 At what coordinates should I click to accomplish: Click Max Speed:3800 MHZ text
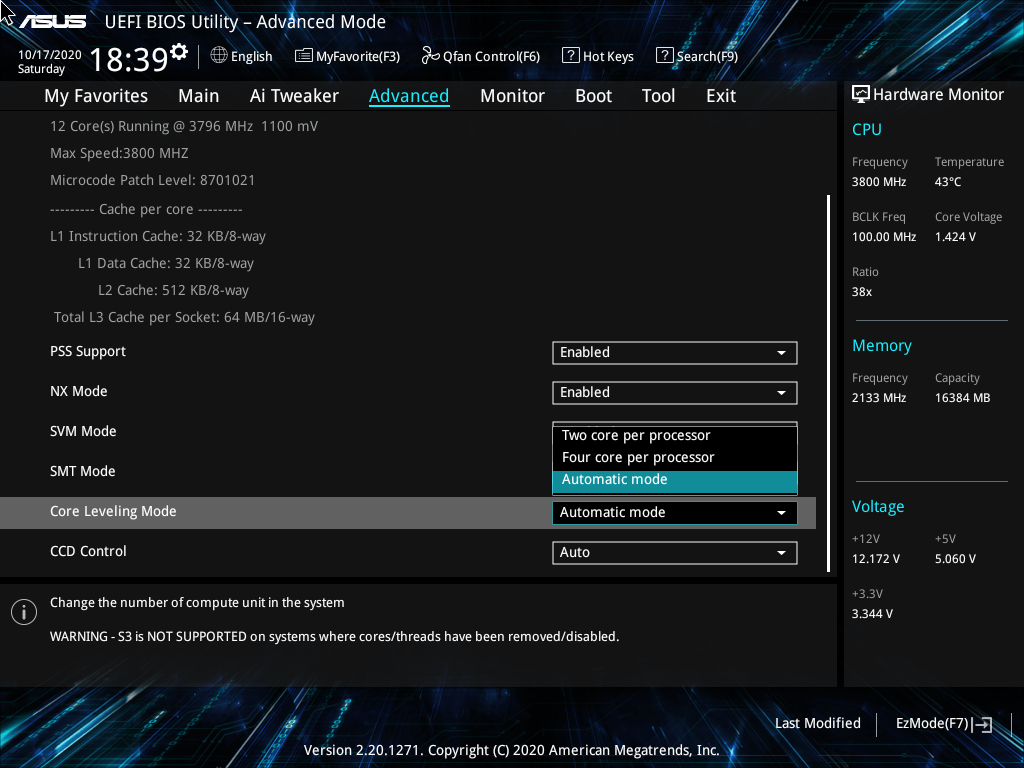coord(119,153)
